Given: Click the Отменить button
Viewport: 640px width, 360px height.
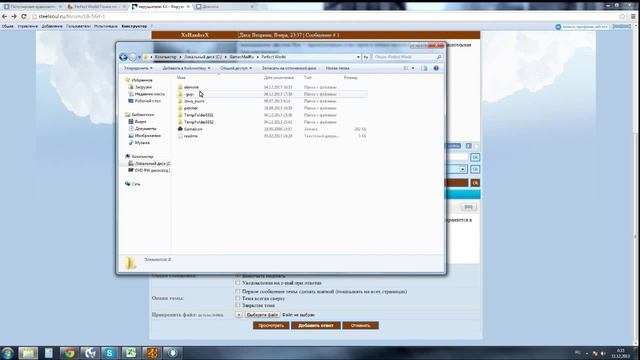Looking at the screenshot, I should (x=360, y=325).
